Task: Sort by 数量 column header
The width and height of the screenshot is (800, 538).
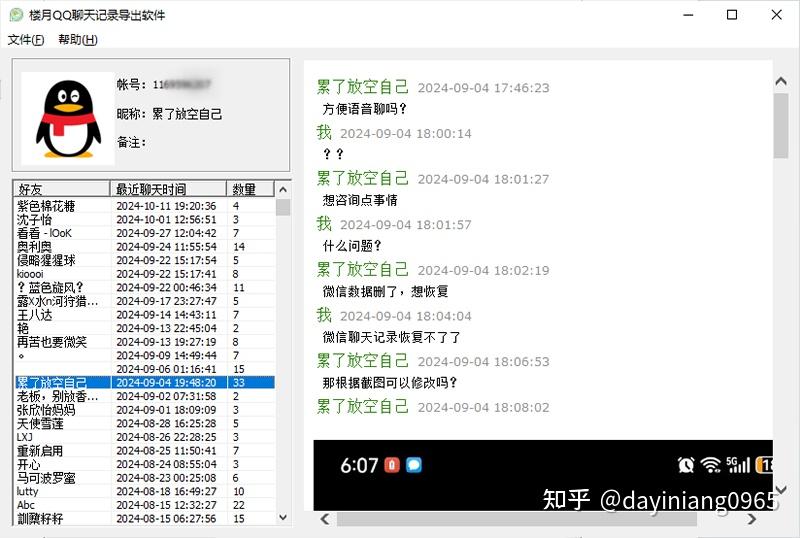Action: tap(250, 189)
